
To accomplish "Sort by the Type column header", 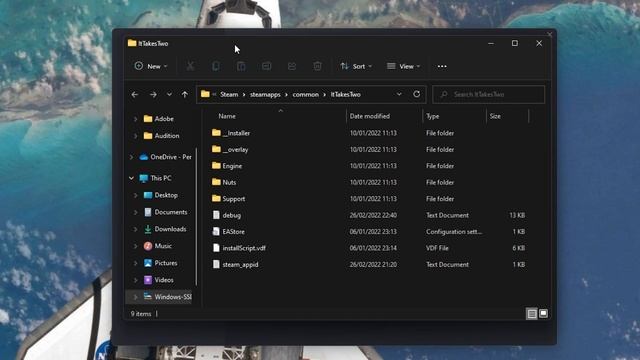I will [432, 116].
